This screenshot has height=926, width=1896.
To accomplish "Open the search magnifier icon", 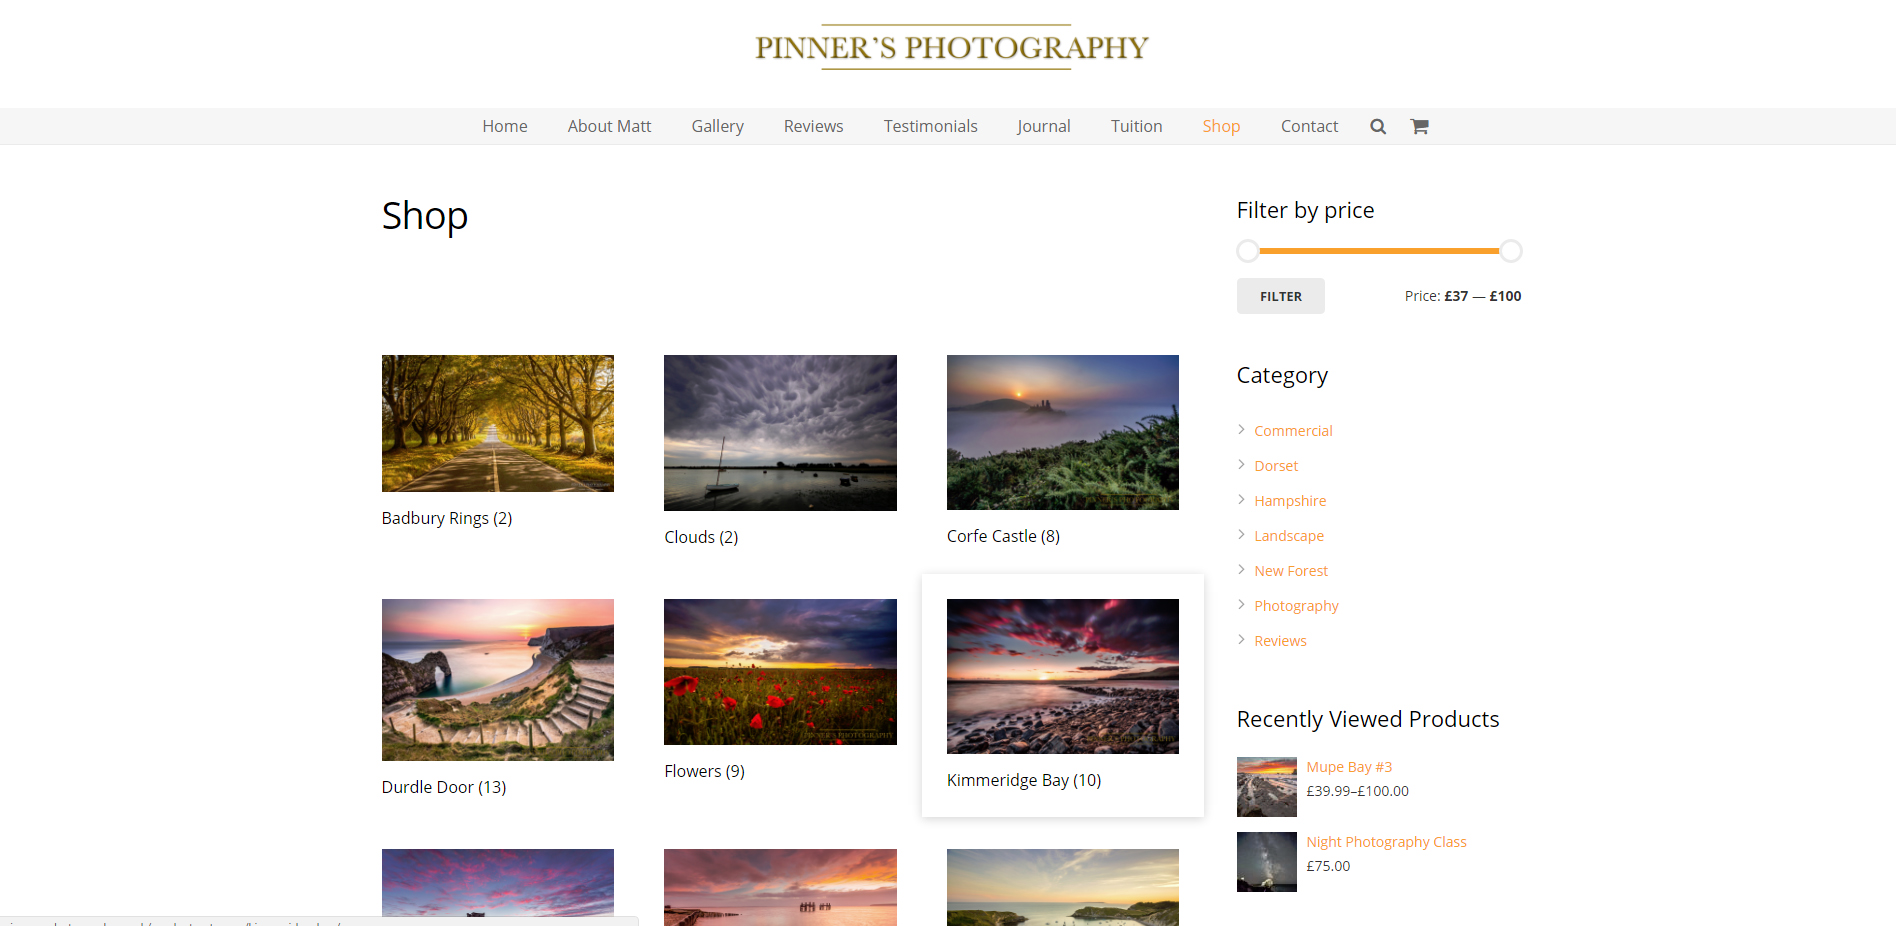I will point(1378,127).
